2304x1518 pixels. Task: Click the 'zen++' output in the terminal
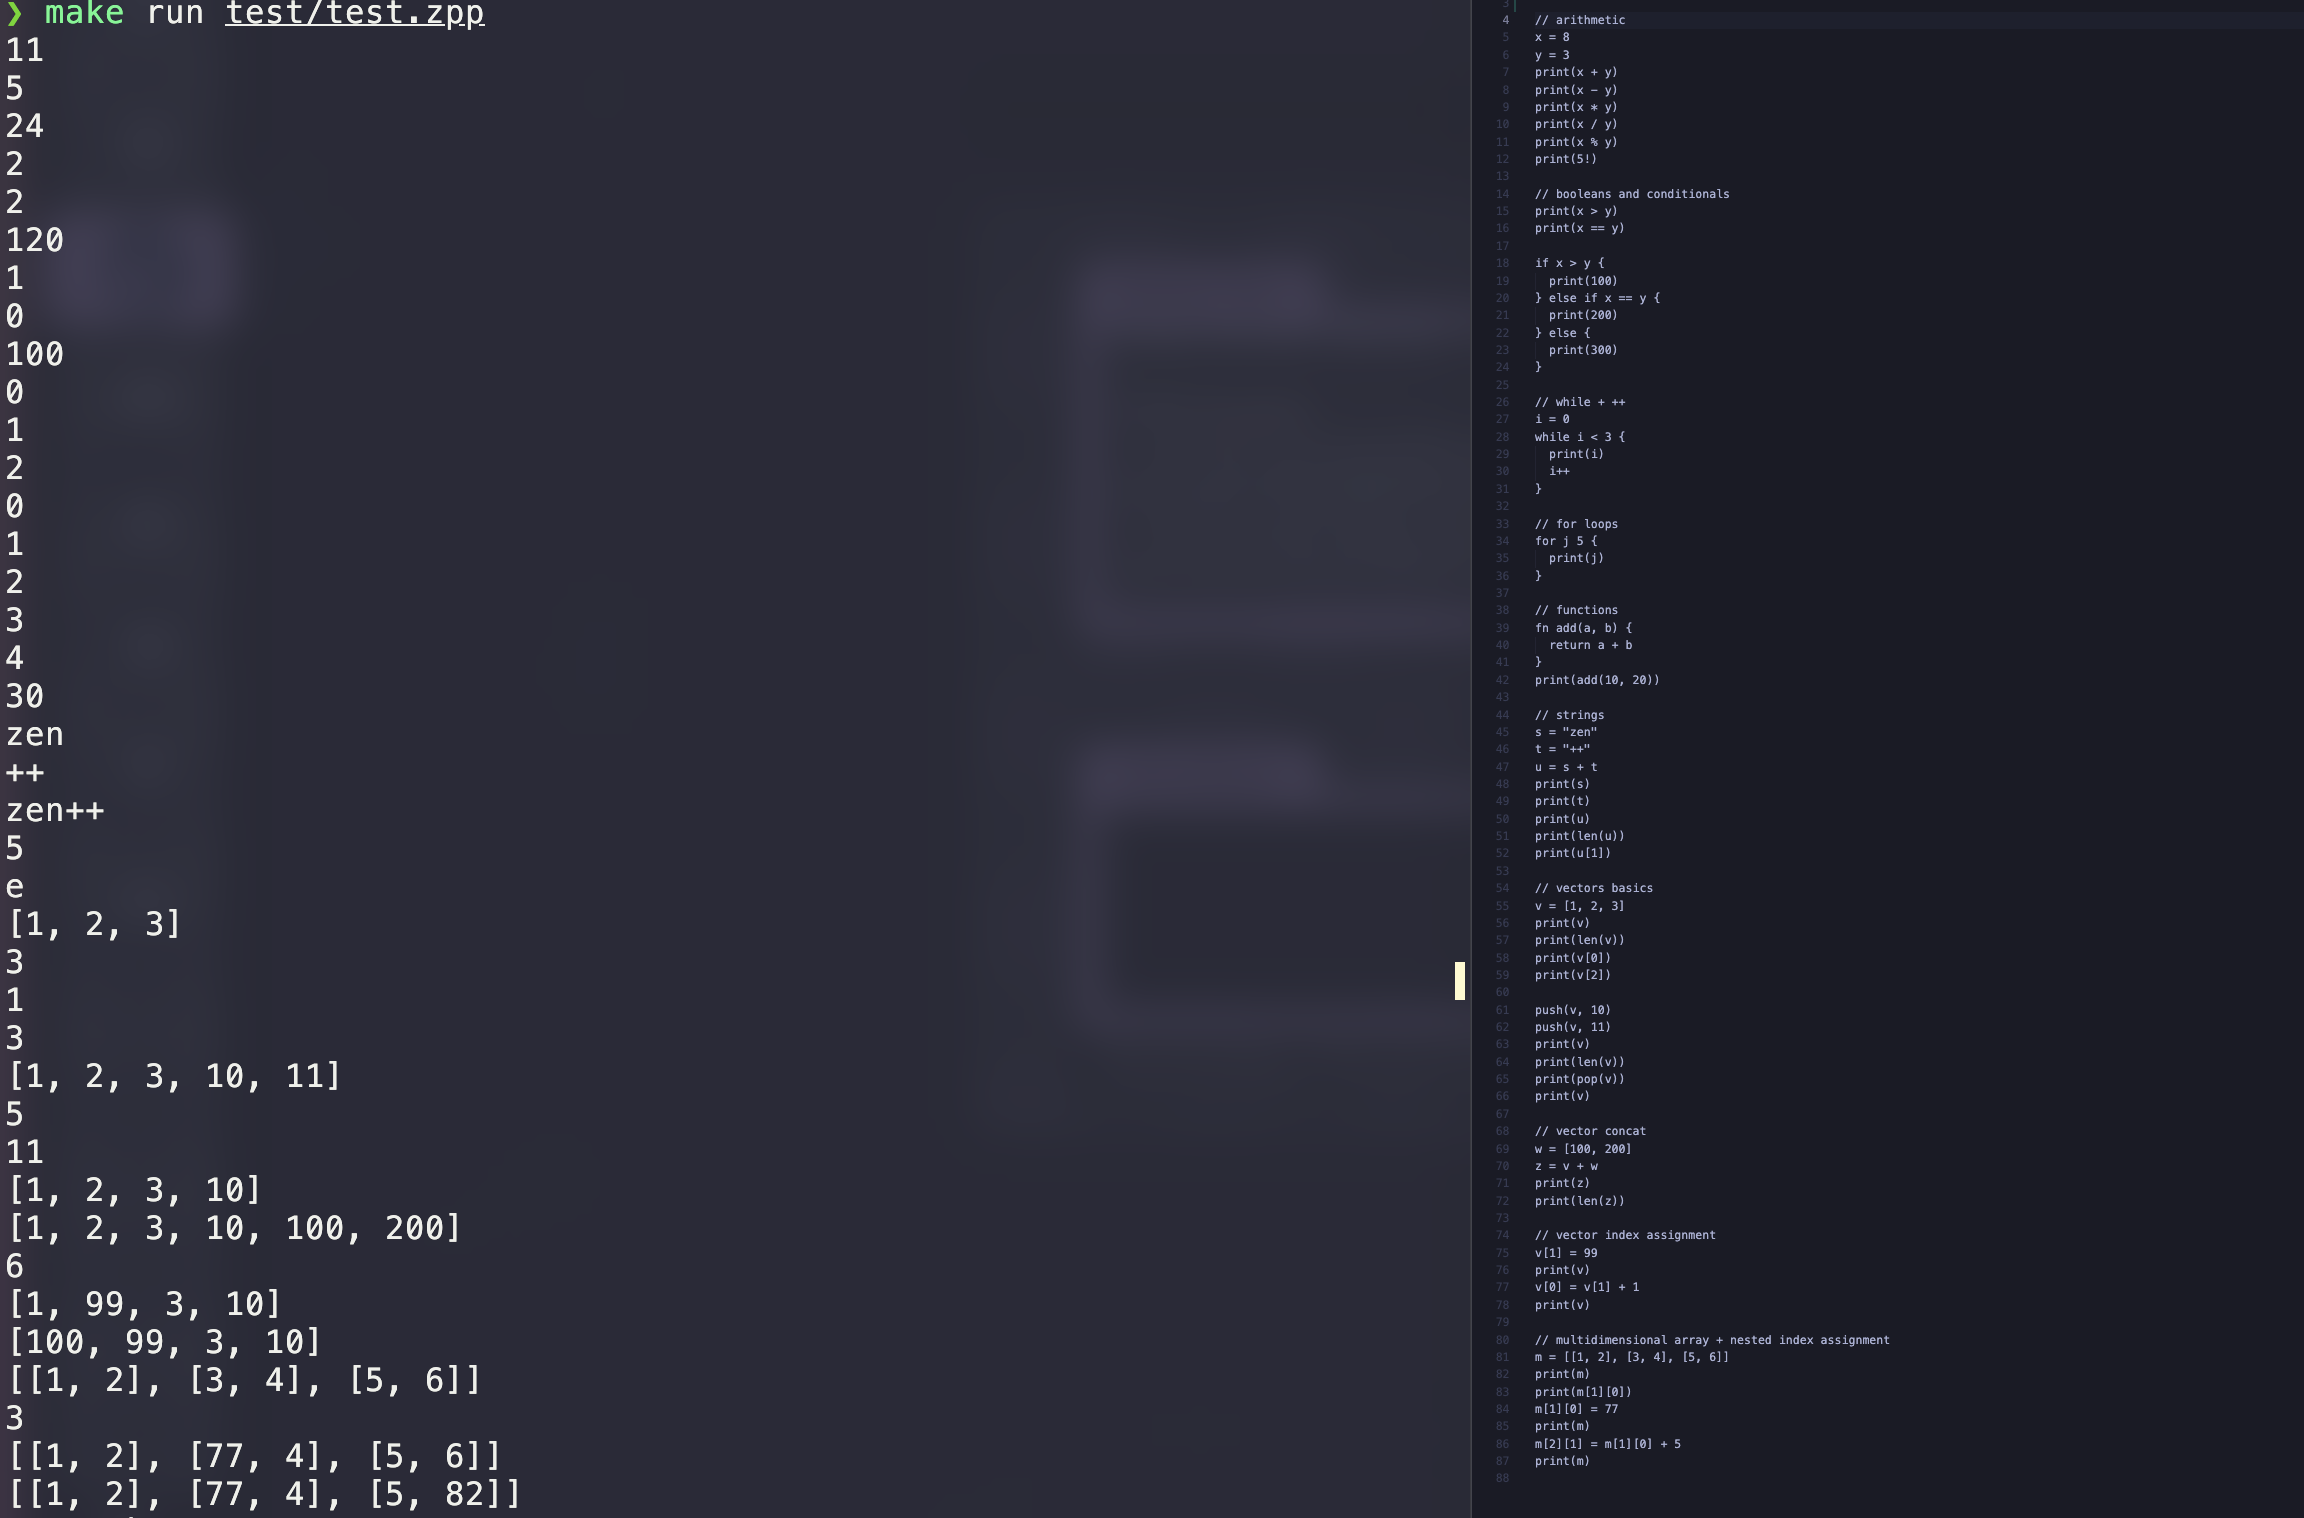point(55,810)
